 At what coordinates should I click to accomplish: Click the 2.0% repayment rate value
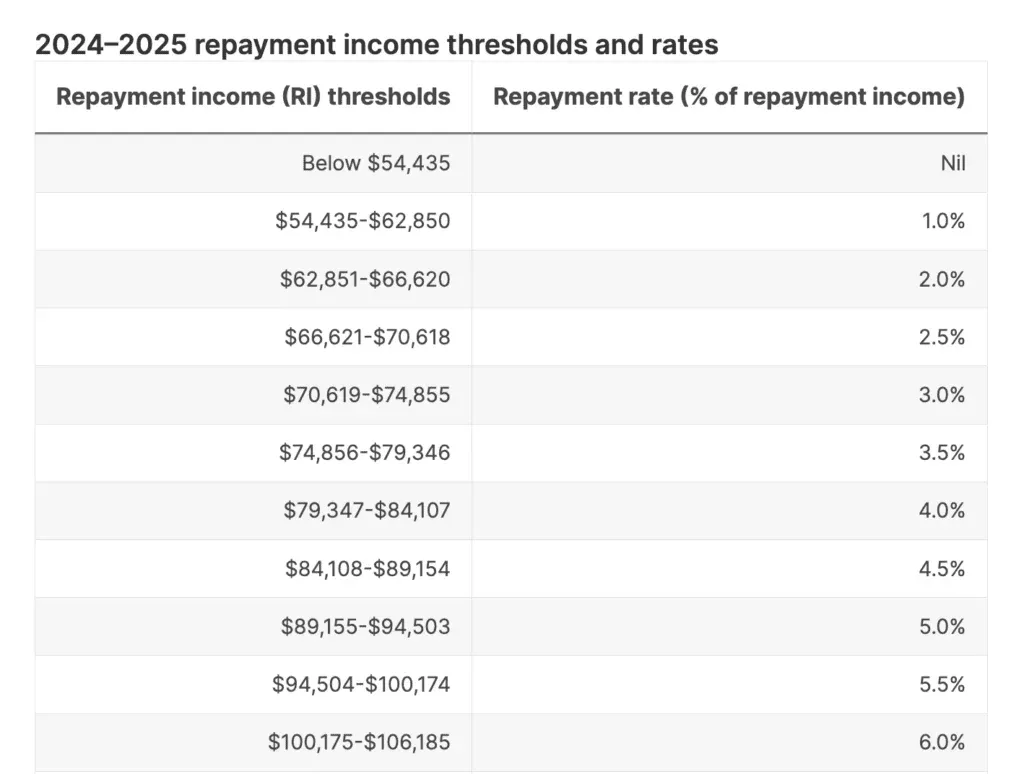click(x=942, y=279)
